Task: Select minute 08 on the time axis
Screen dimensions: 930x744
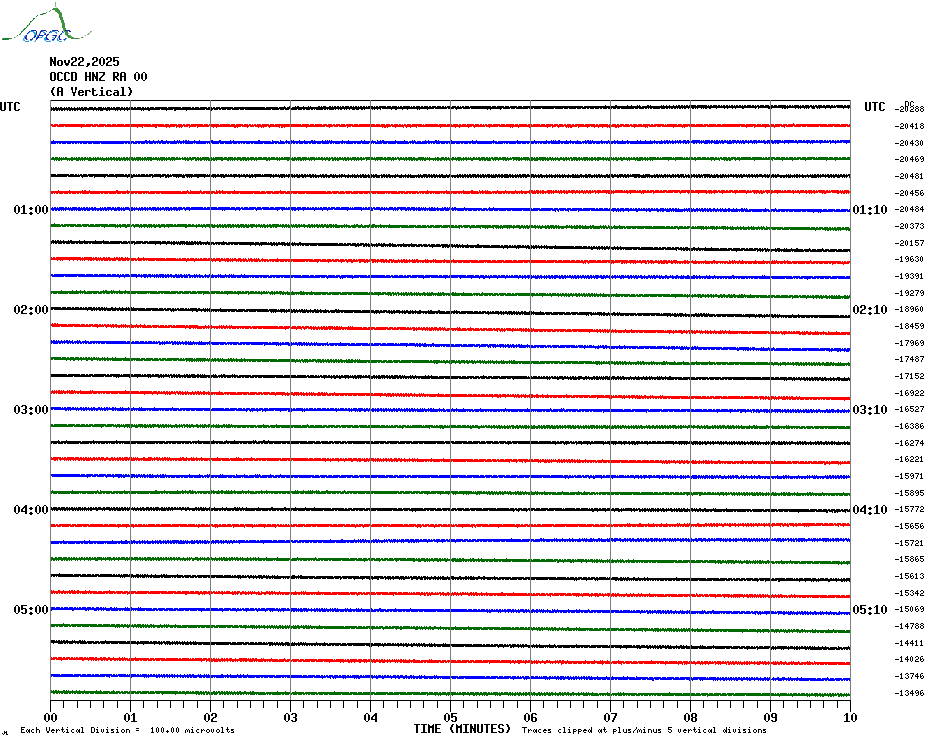Action: click(x=690, y=717)
